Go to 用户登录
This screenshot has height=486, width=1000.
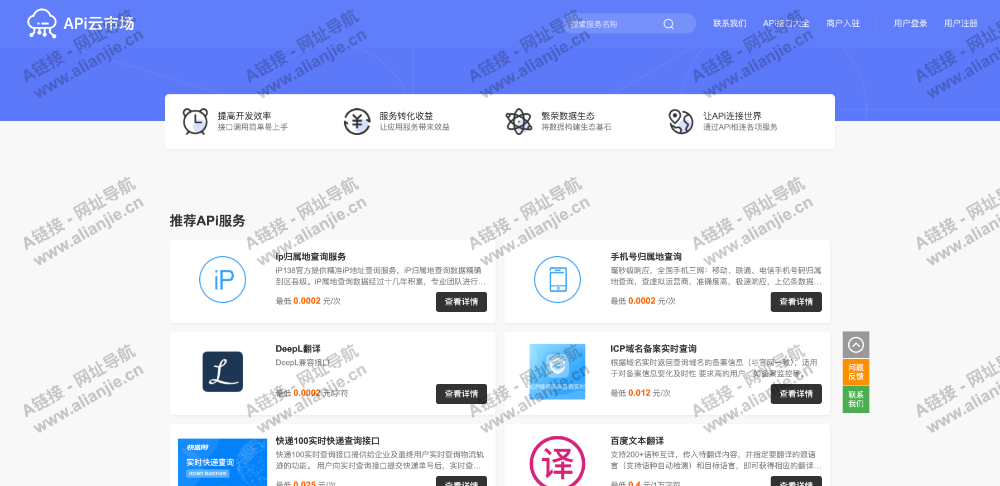pos(911,24)
